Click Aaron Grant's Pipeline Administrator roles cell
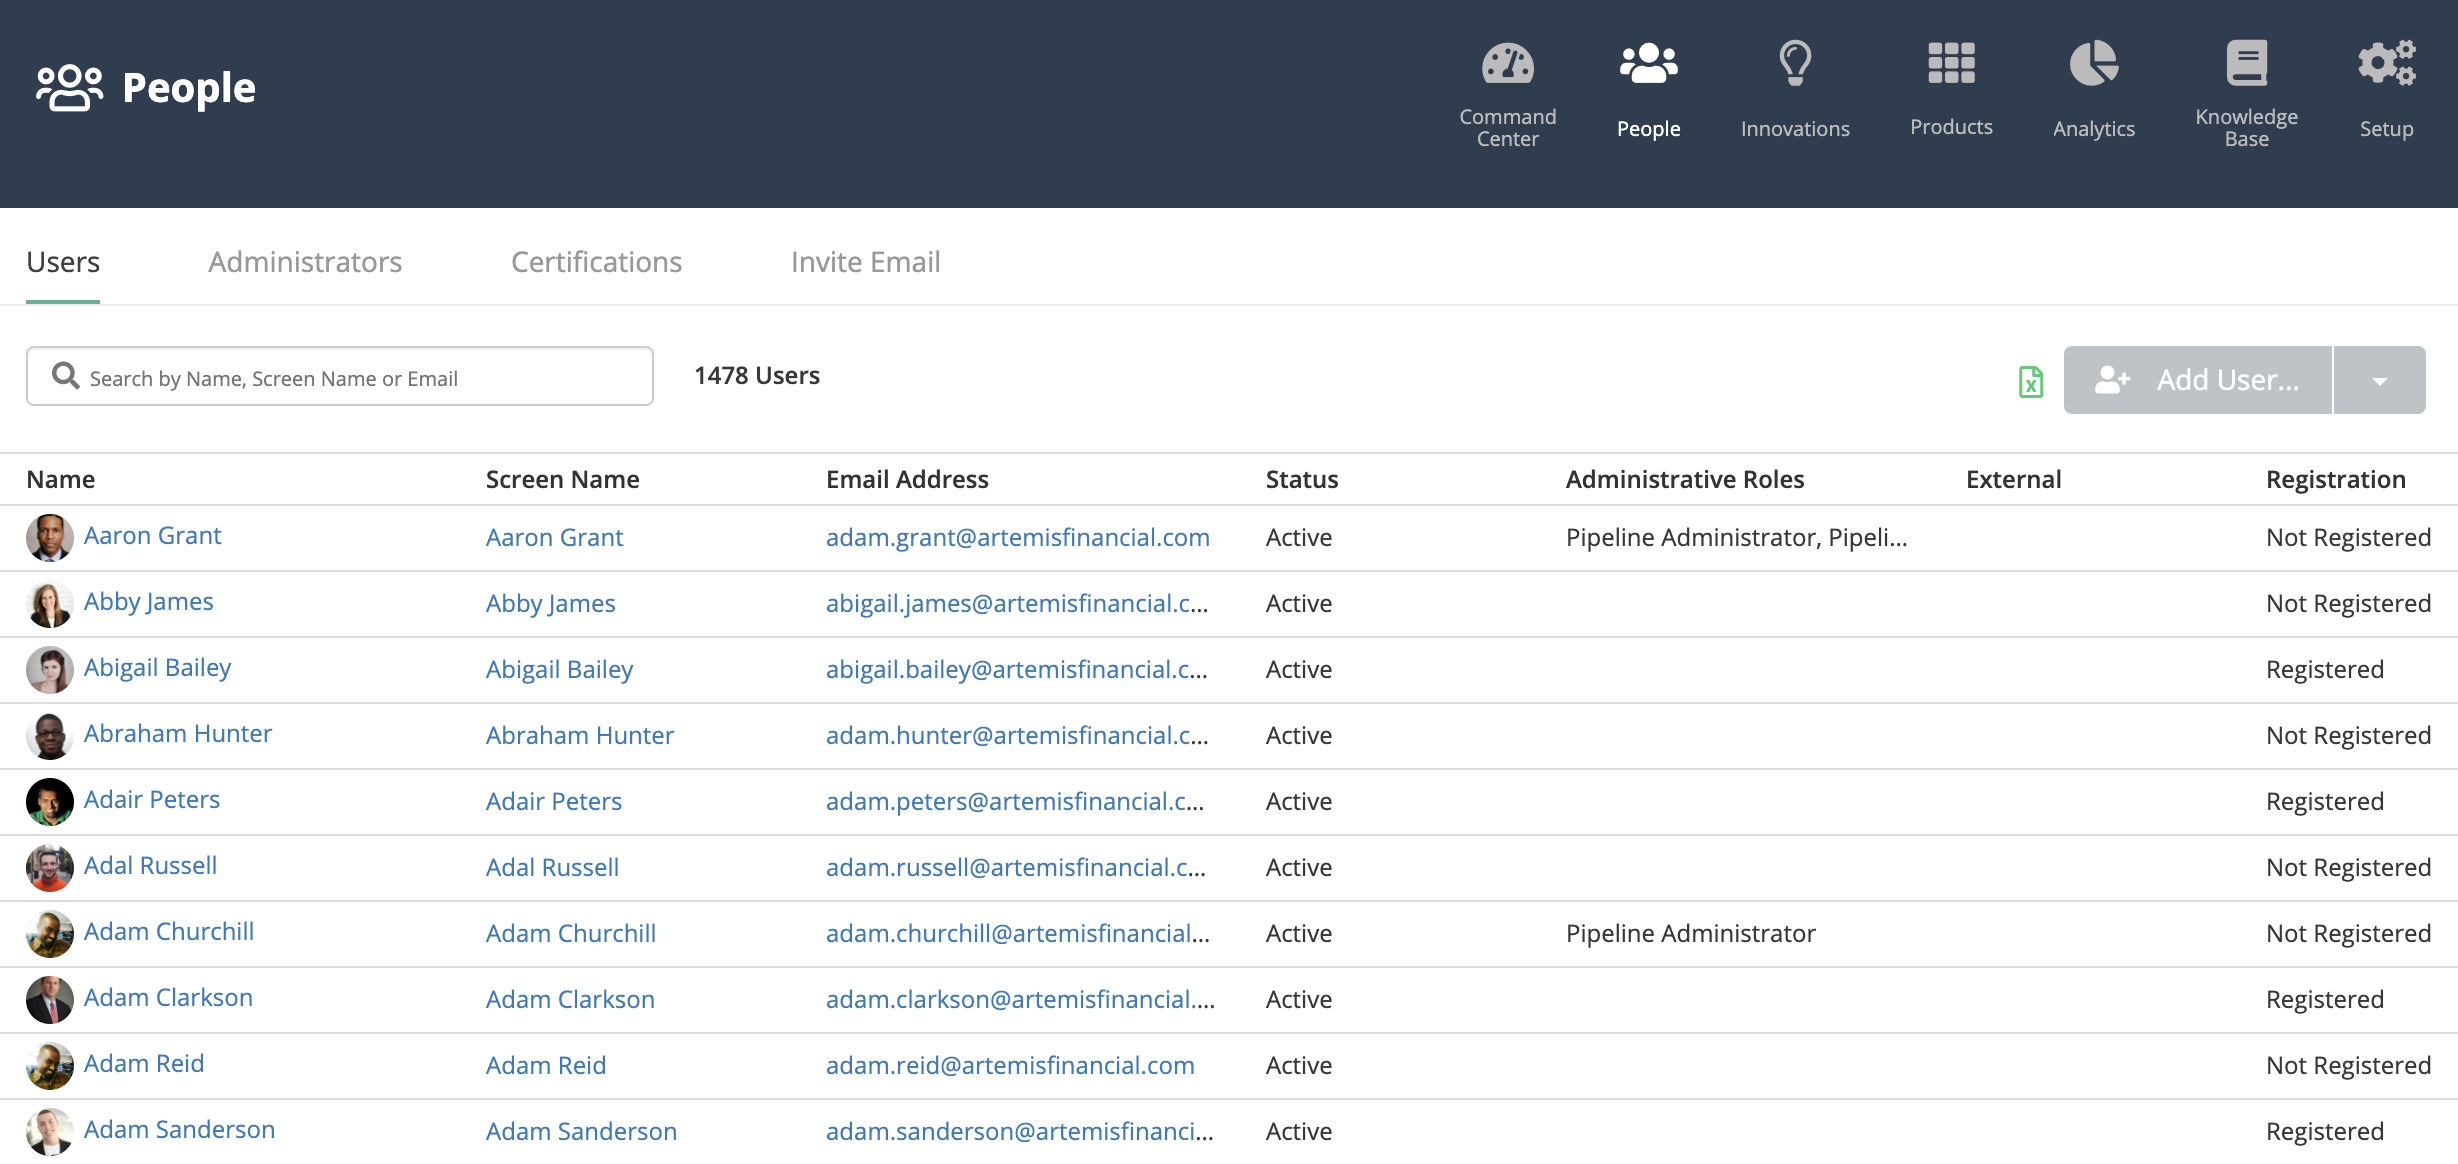Image resolution: width=2458 pixels, height=1164 pixels. pyautogui.click(x=1736, y=538)
